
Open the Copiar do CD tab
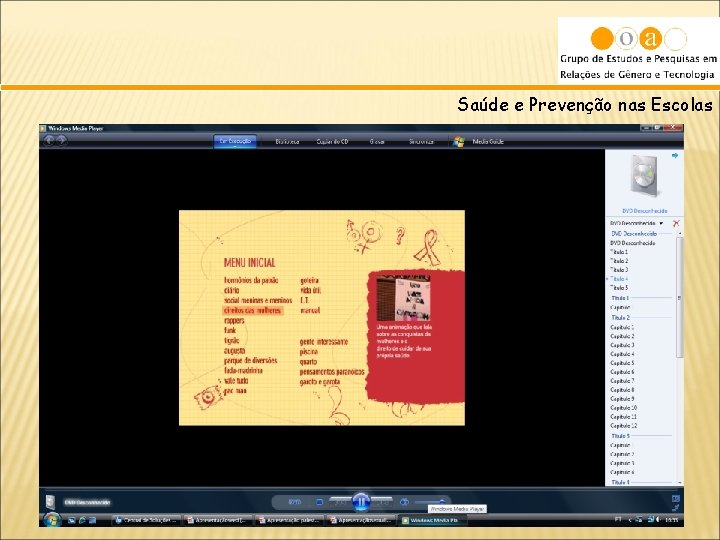coord(332,141)
